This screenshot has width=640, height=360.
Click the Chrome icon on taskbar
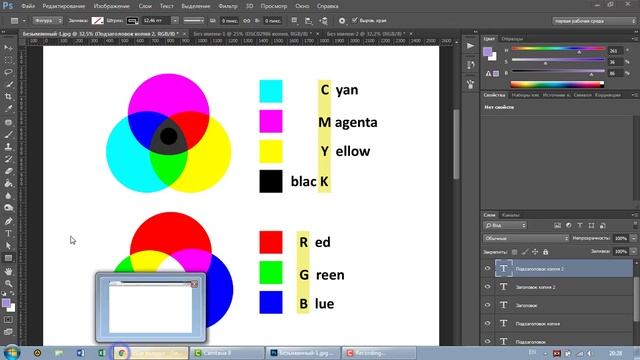point(121,353)
